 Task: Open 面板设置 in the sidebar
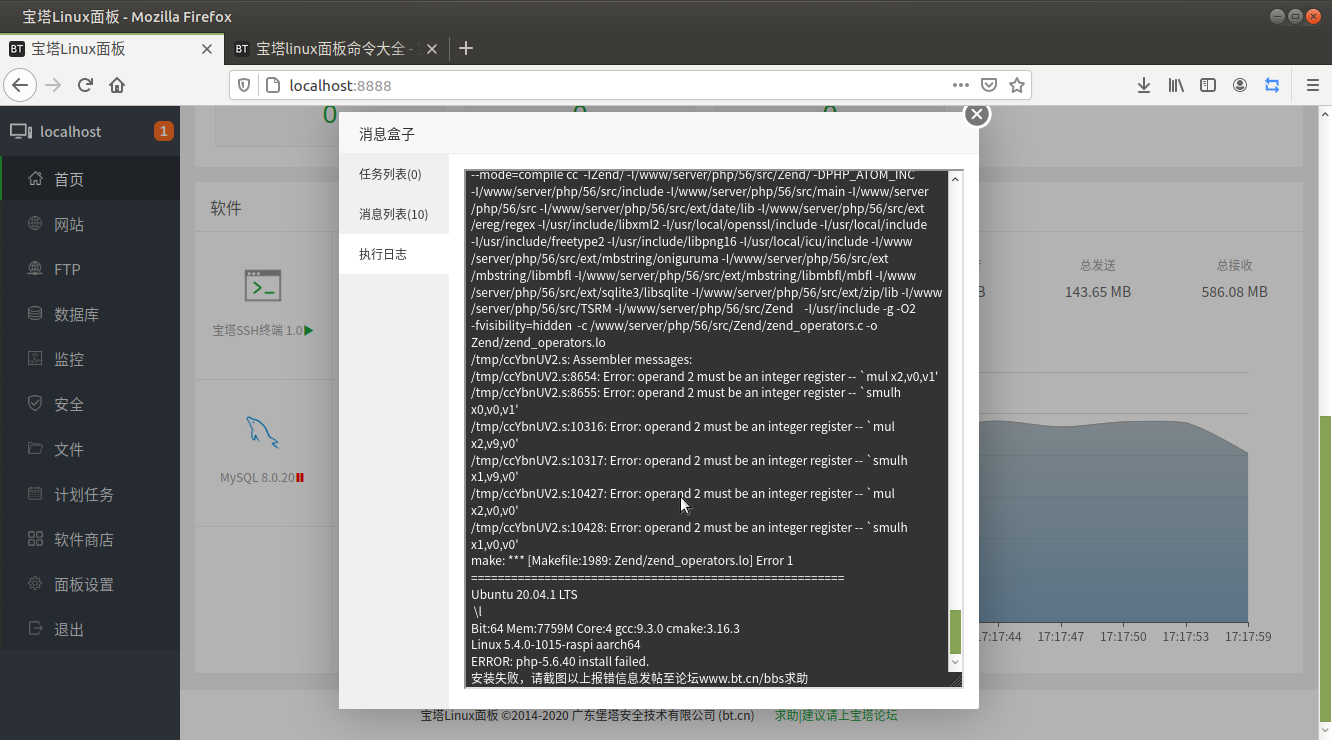tap(90, 584)
